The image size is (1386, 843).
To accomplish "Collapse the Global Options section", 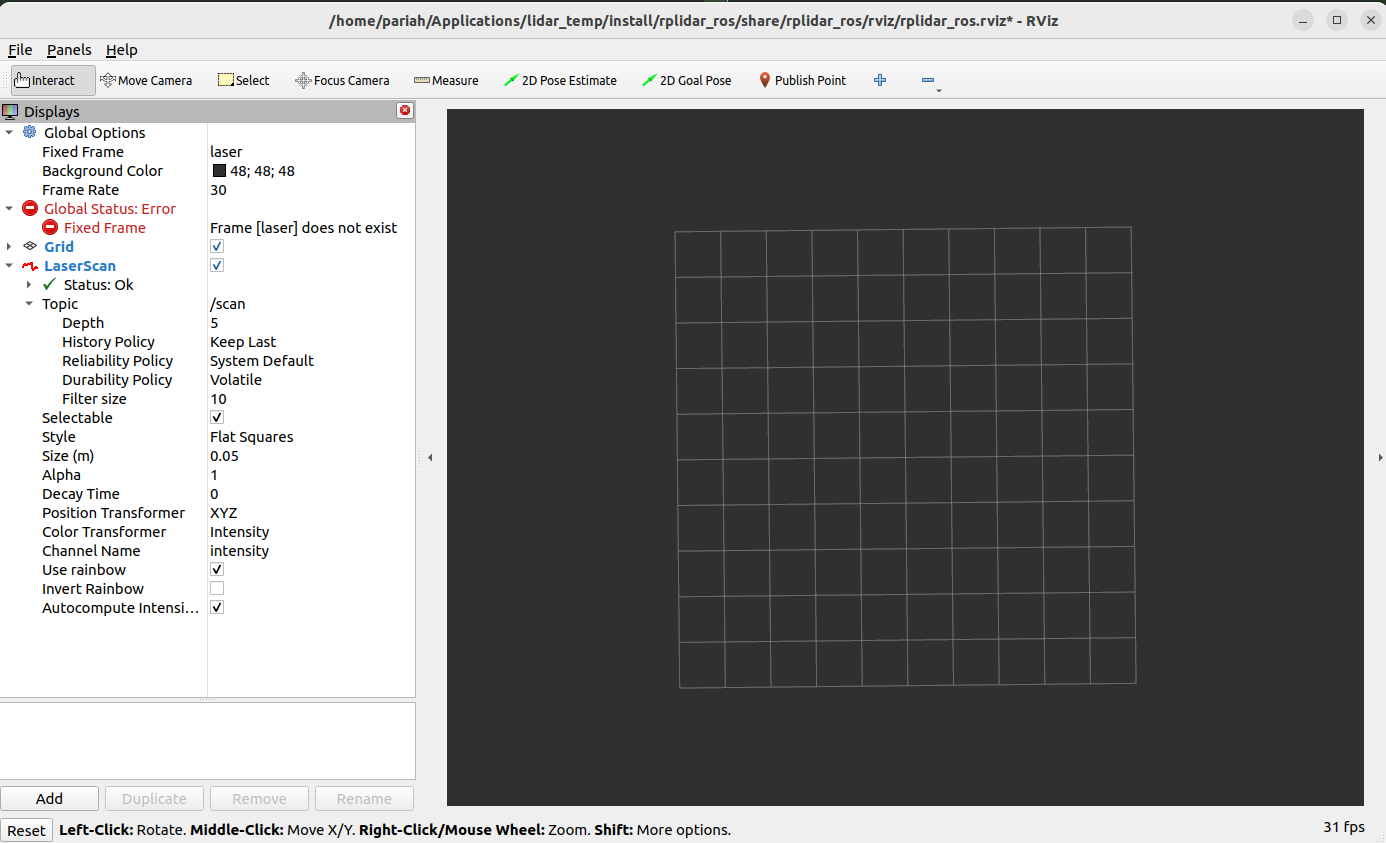I will point(9,132).
